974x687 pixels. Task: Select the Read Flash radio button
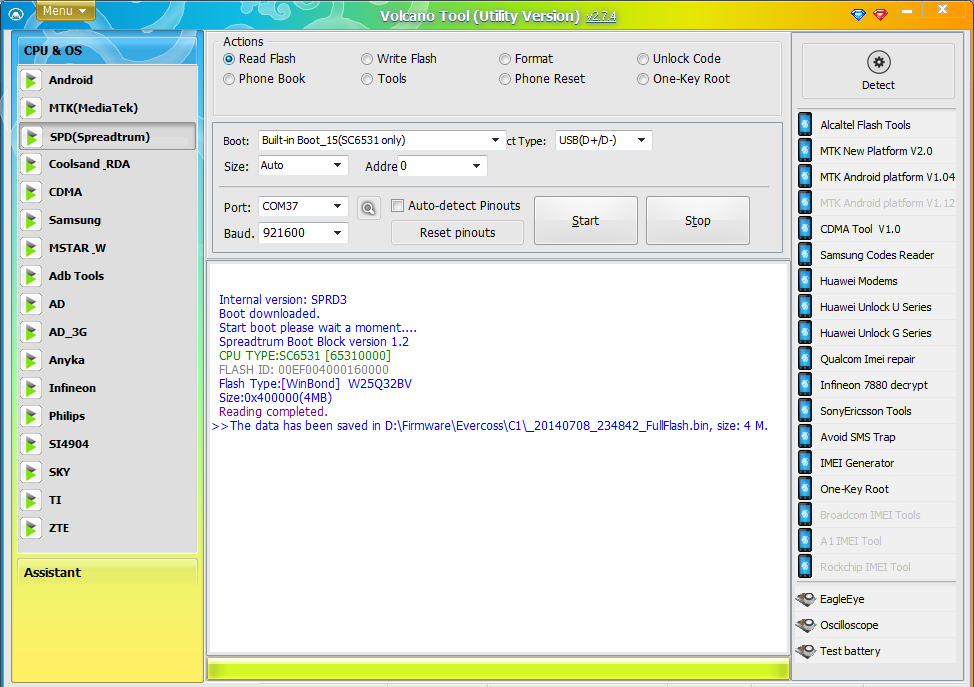pos(229,59)
